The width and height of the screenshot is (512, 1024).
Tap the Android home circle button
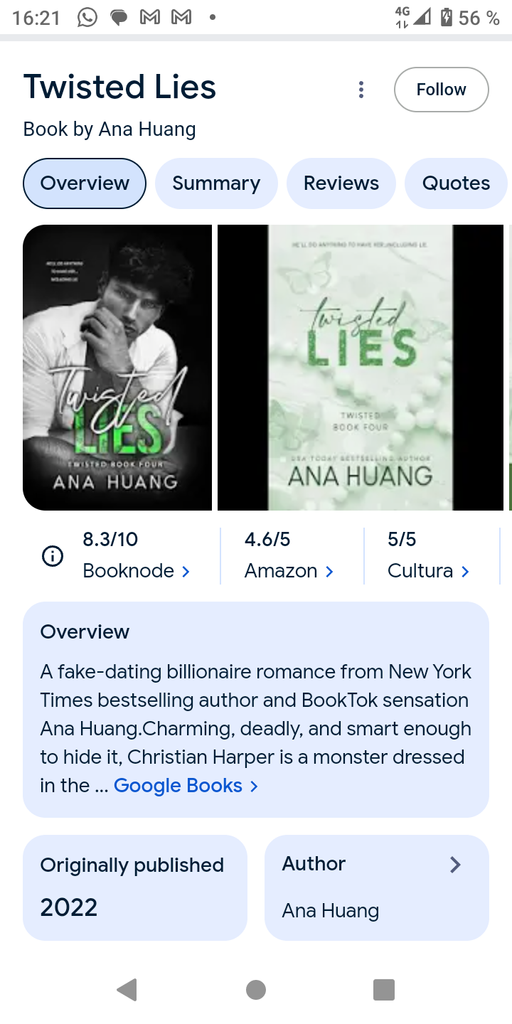(x=256, y=990)
